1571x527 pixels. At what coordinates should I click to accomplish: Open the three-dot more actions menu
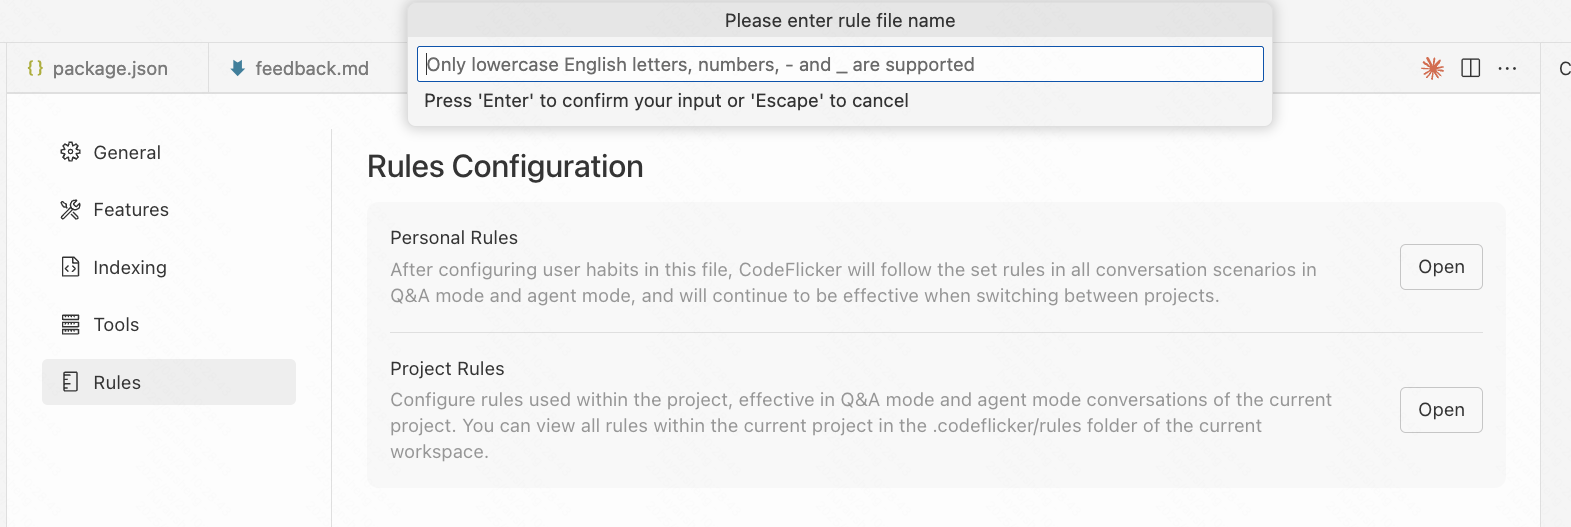1507,68
